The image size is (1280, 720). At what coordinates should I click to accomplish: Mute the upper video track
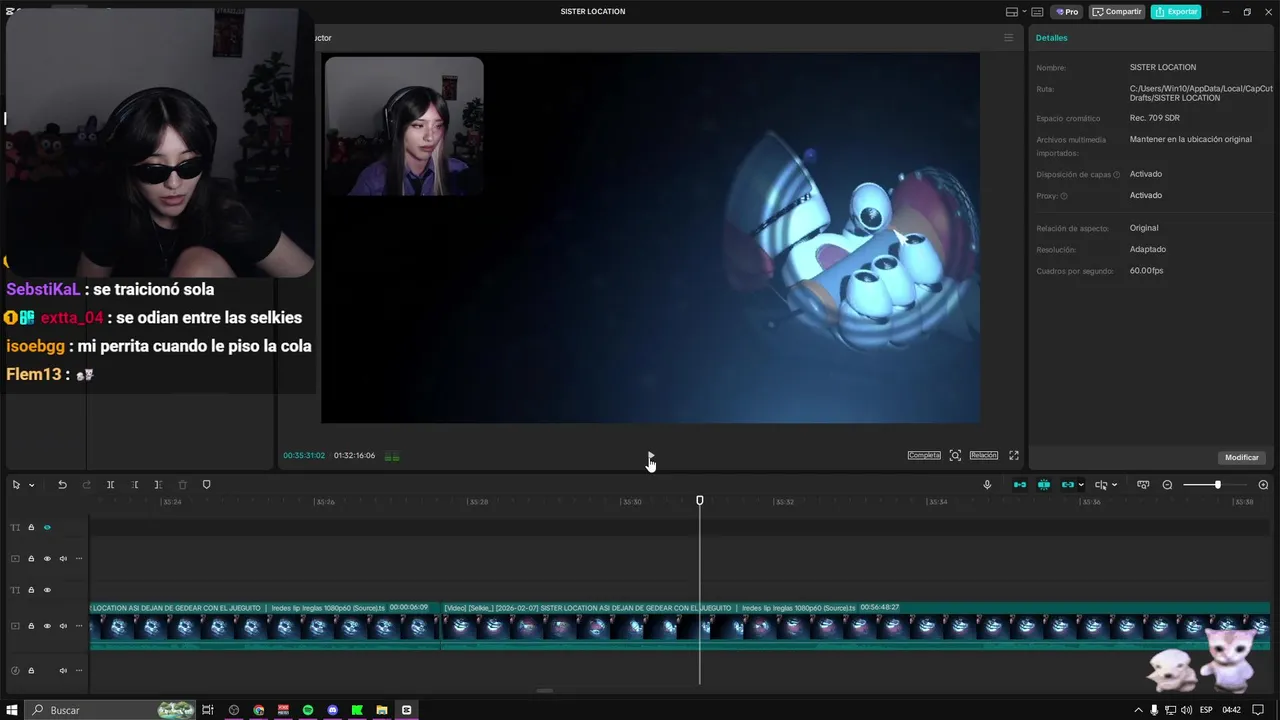click(x=63, y=559)
